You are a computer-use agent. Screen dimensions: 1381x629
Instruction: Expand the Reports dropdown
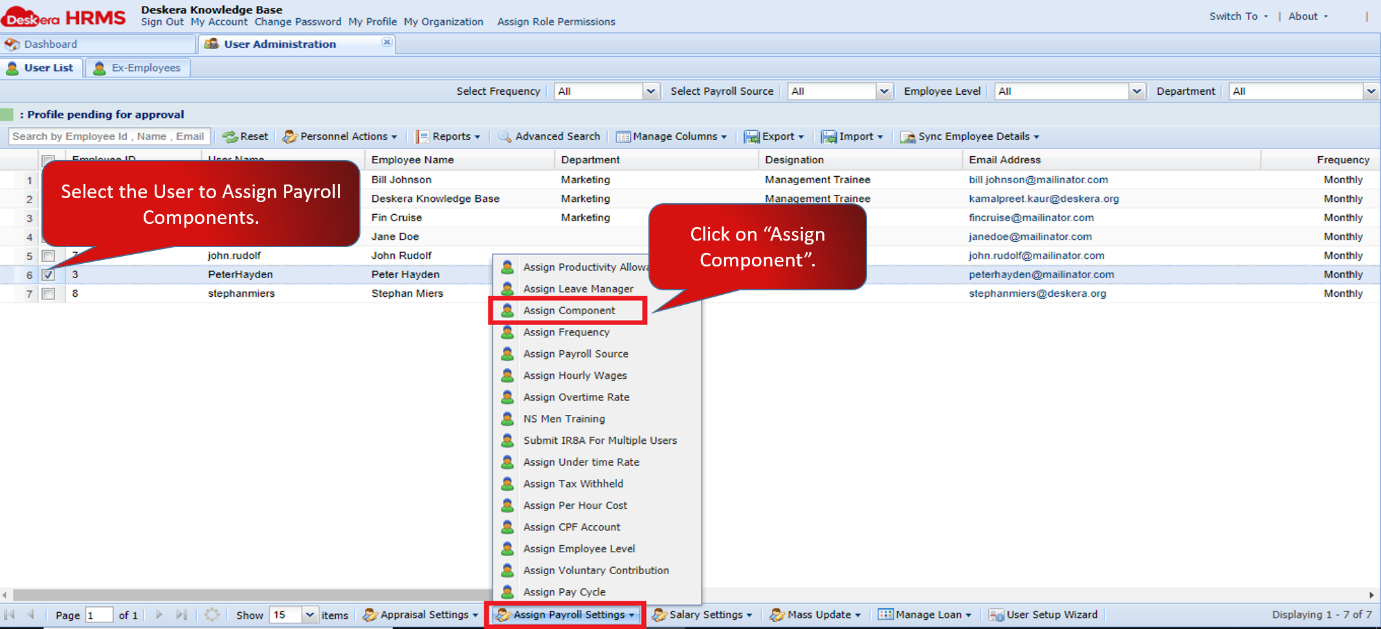pos(448,137)
